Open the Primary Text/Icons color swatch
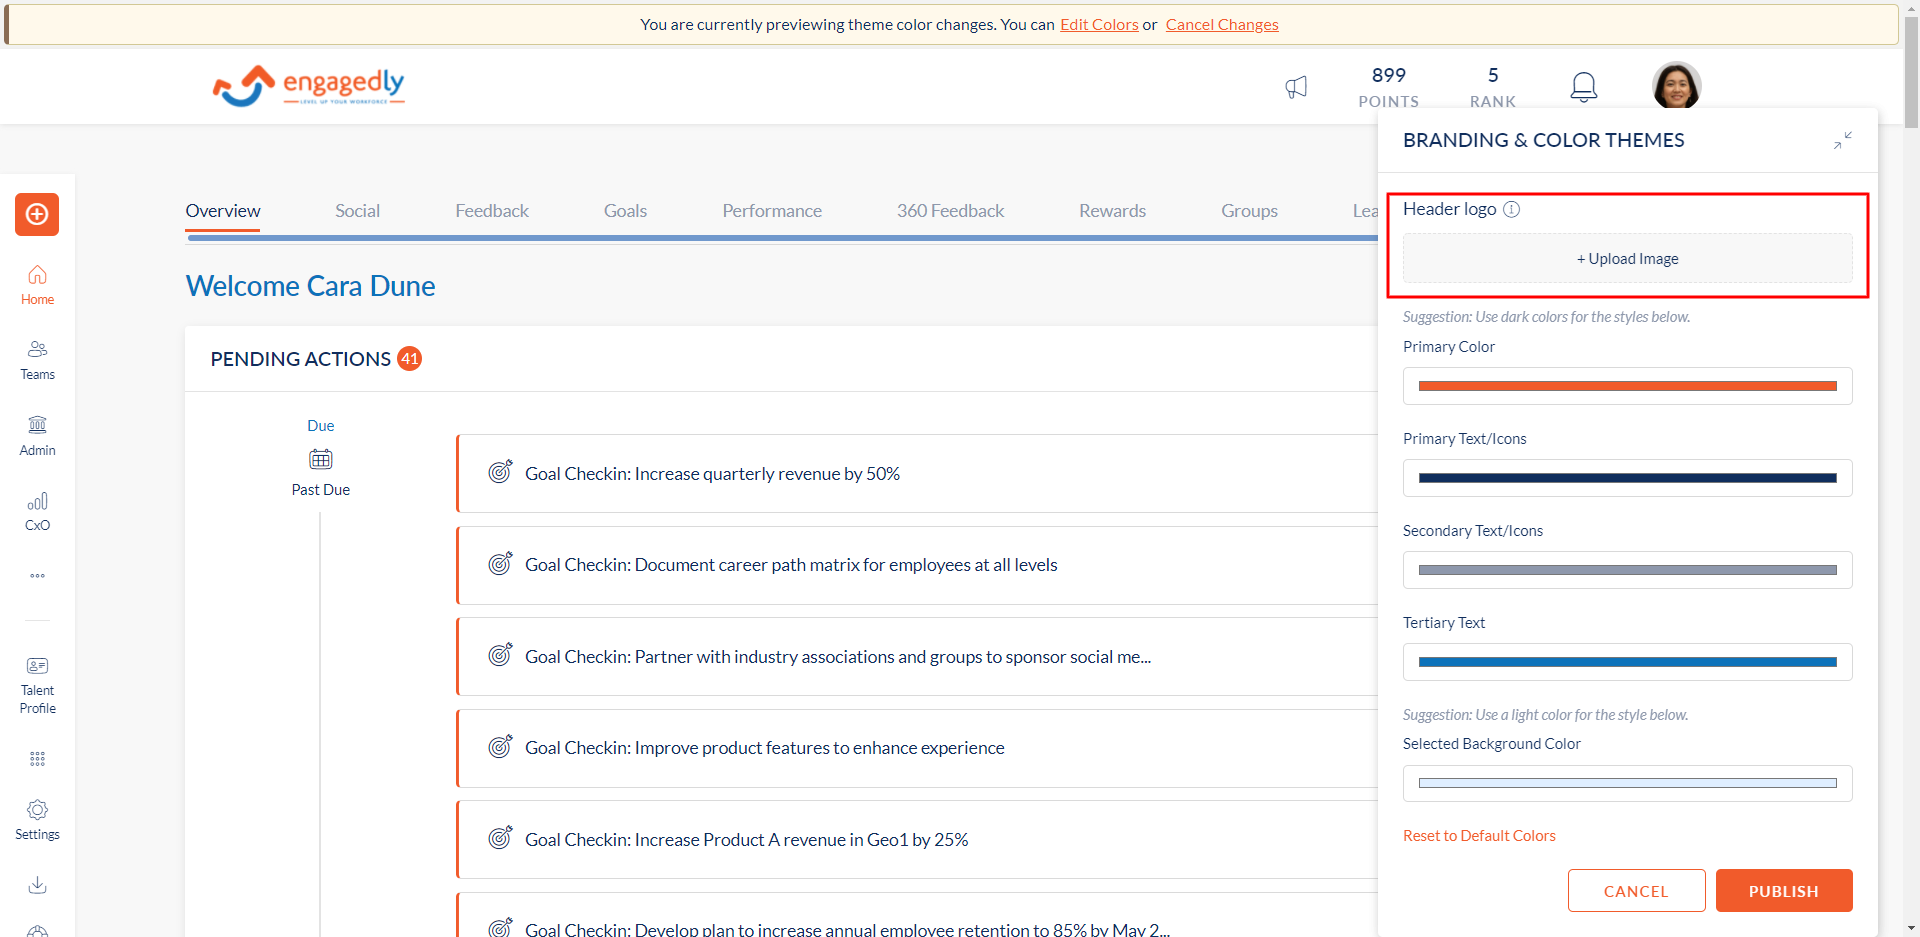1920x937 pixels. click(x=1628, y=478)
